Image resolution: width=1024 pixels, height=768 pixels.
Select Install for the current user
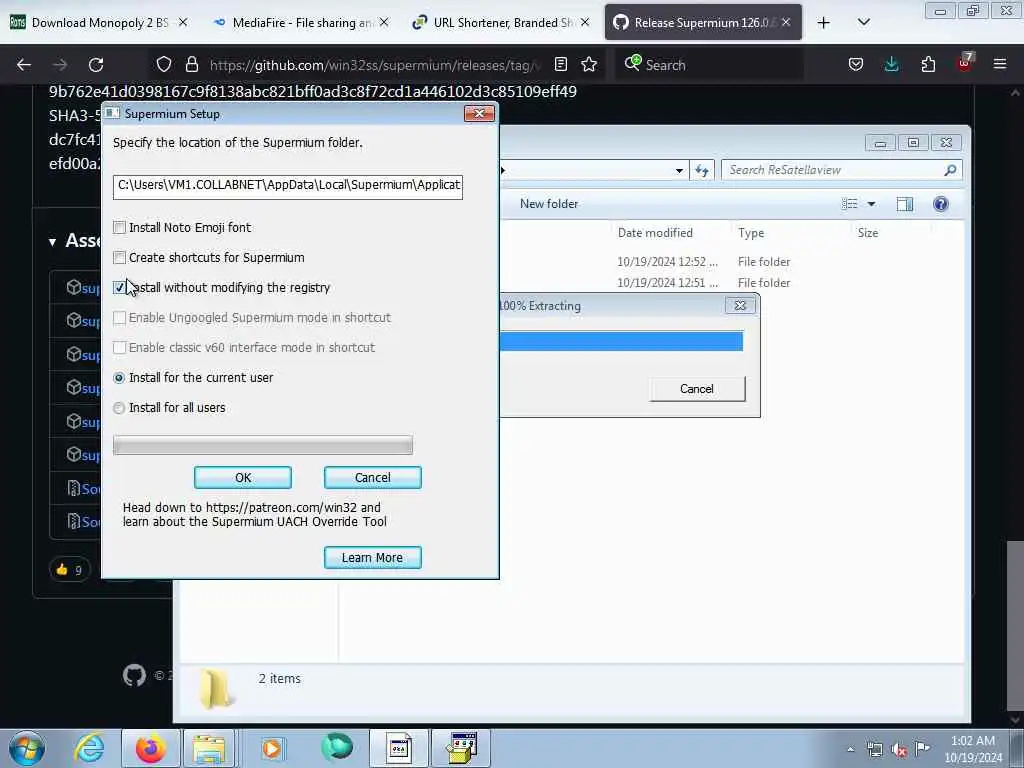119,378
